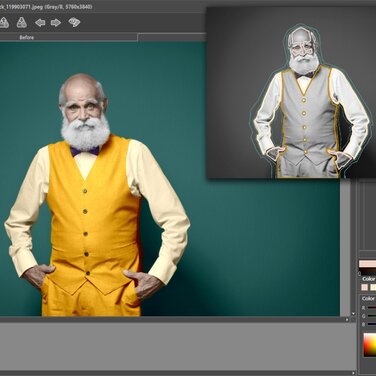
Task: Pick the second small cream swatch under Color
Action: point(373,287)
